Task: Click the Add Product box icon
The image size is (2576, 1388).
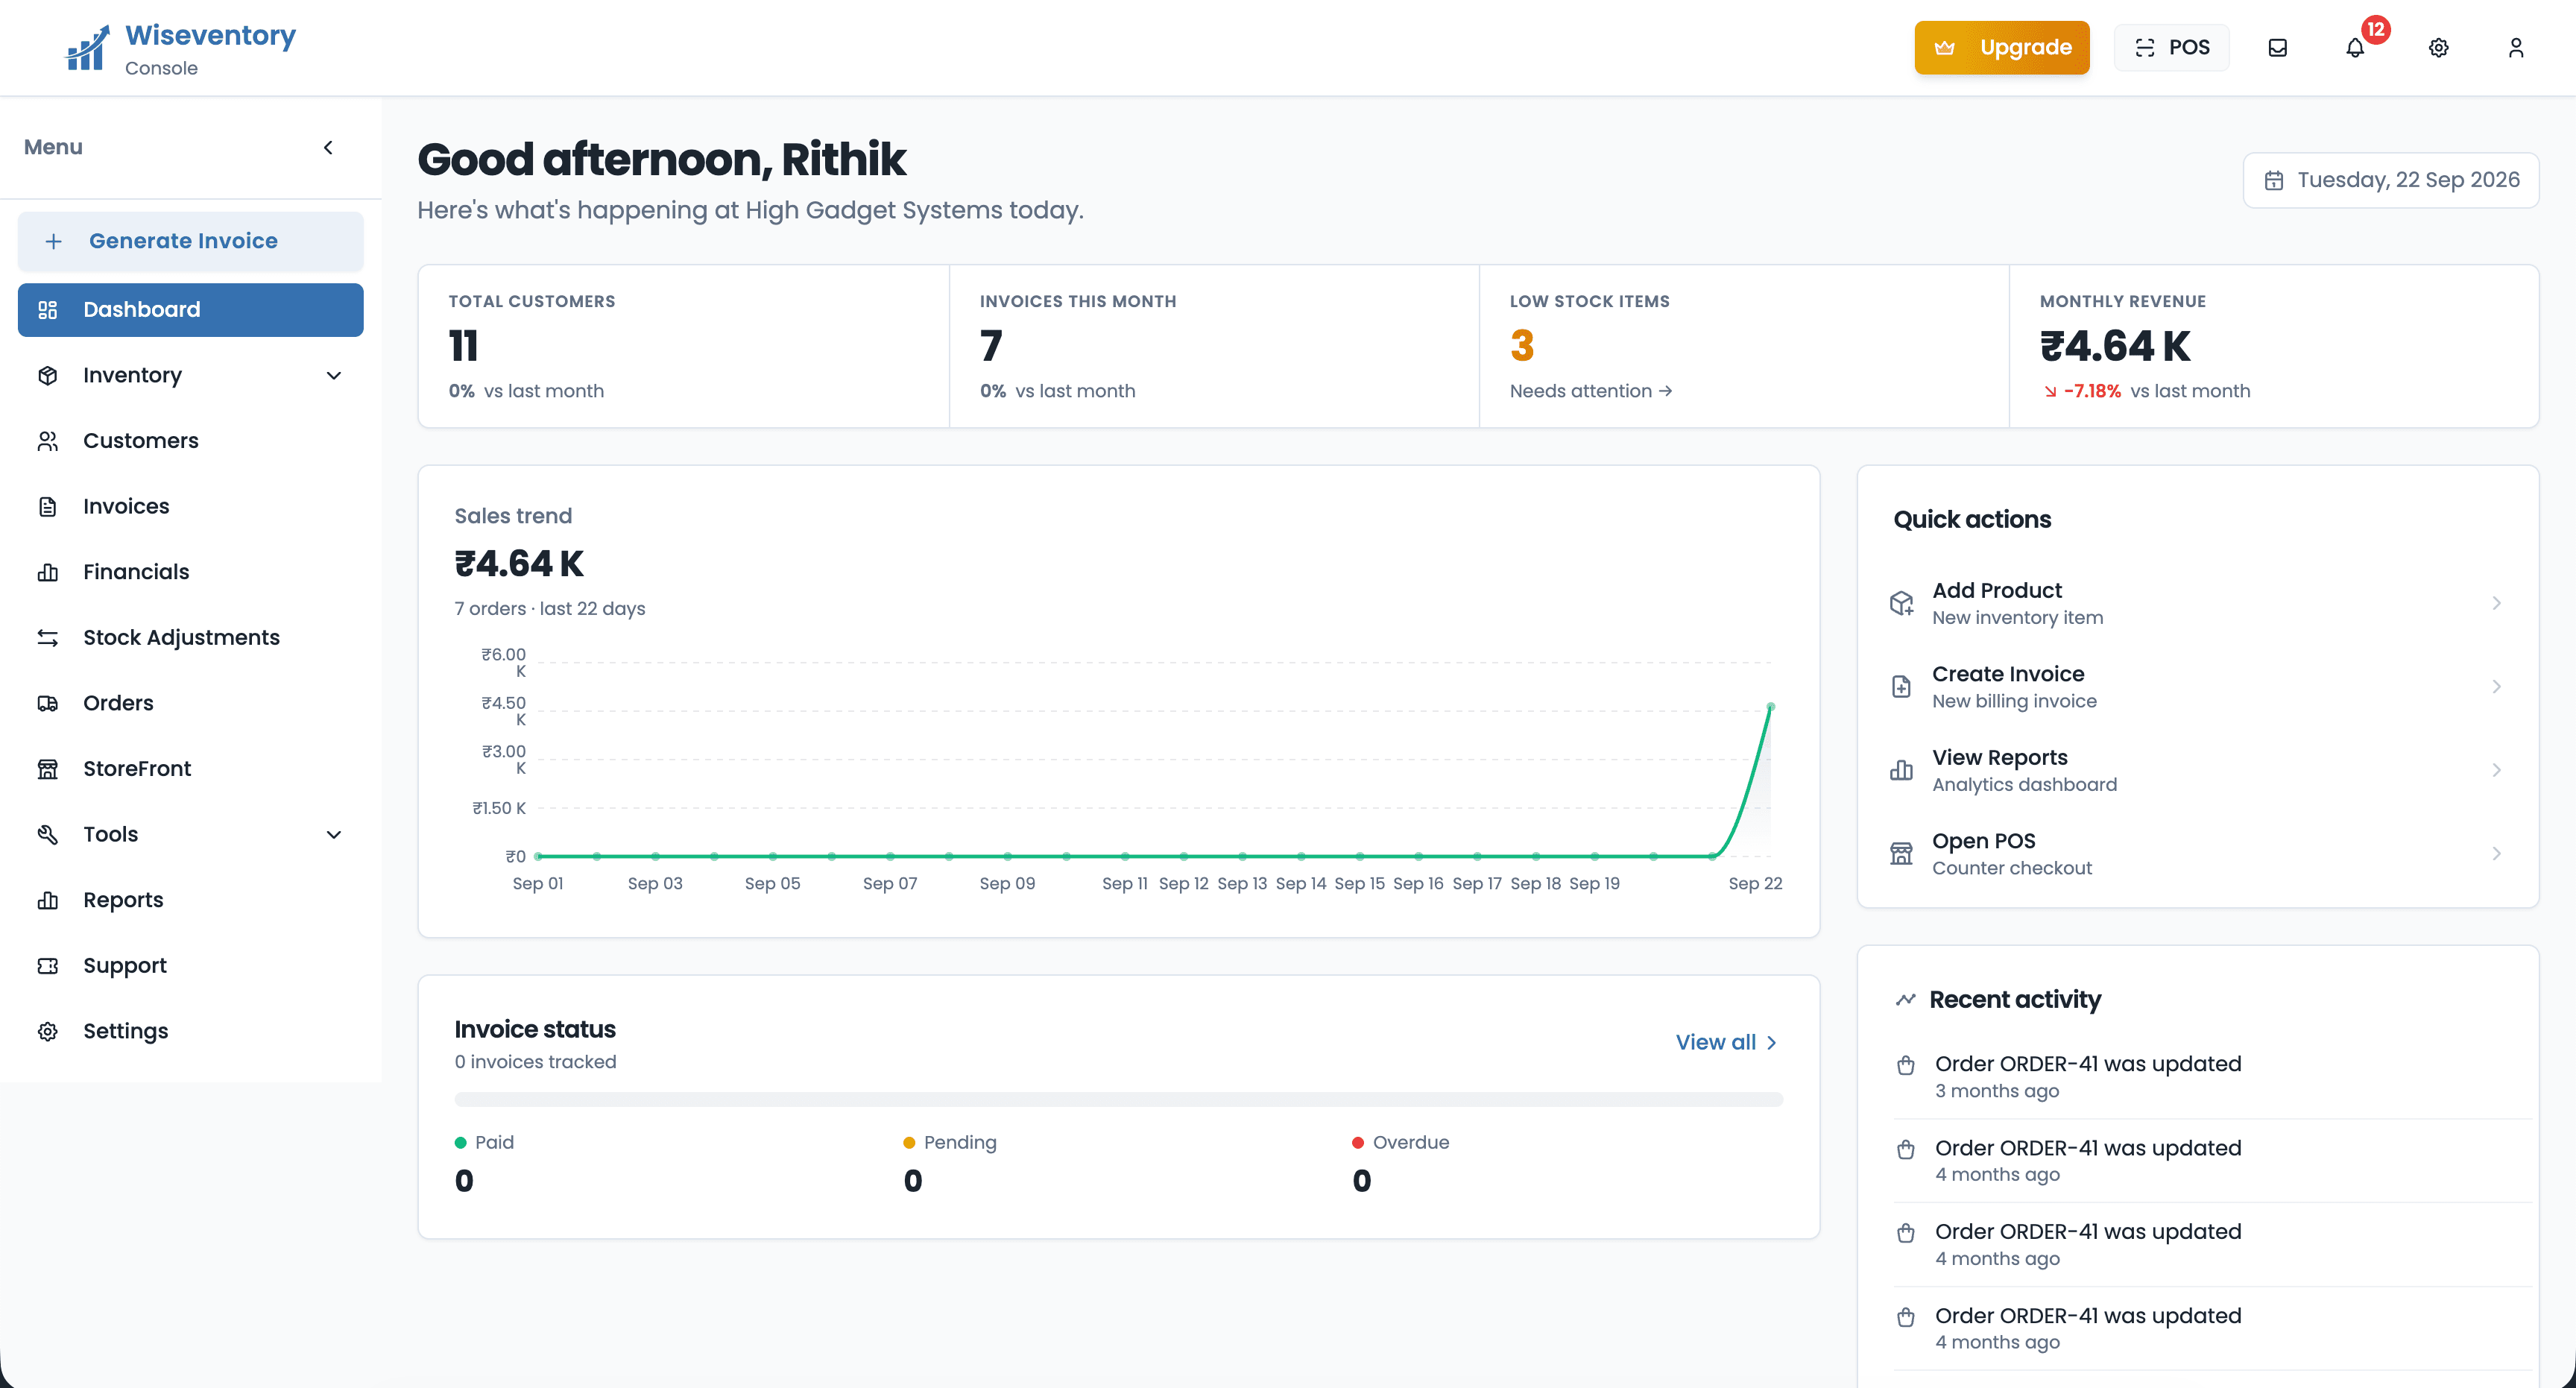Action: click(x=1901, y=603)
